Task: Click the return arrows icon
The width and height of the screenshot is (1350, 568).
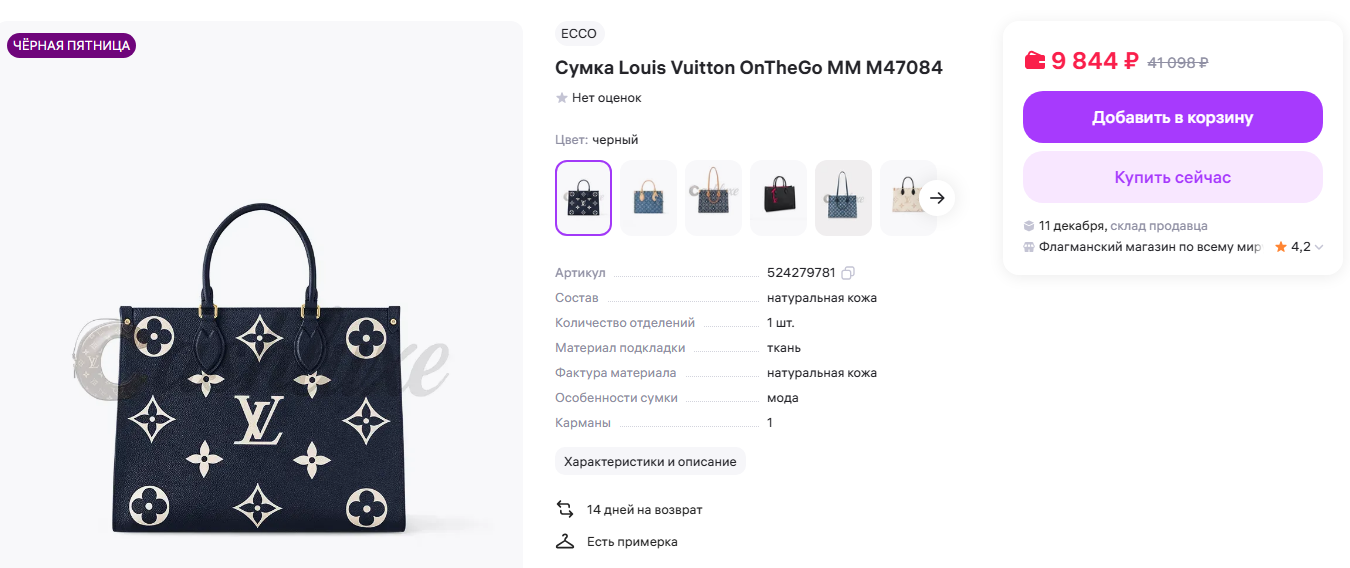Action: (x=565, y=509)
